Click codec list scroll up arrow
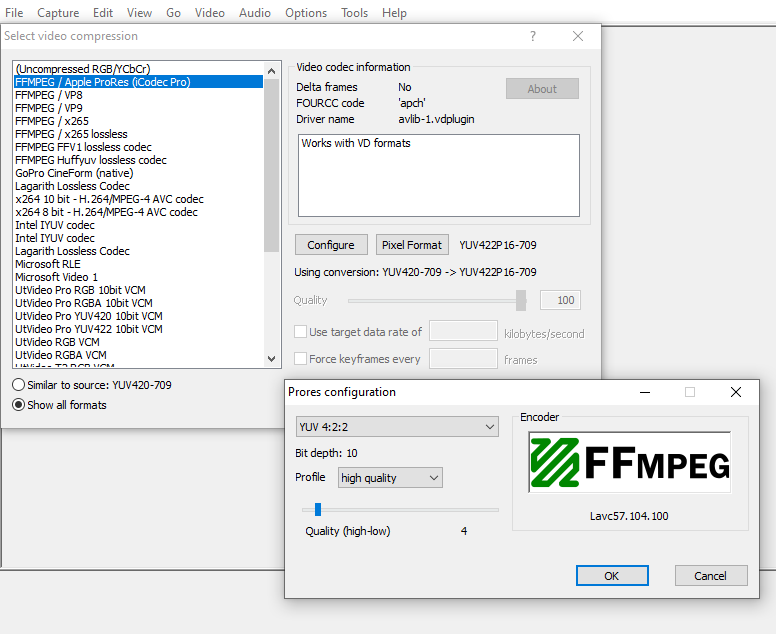The image size is (776, 634). (271, 71)
